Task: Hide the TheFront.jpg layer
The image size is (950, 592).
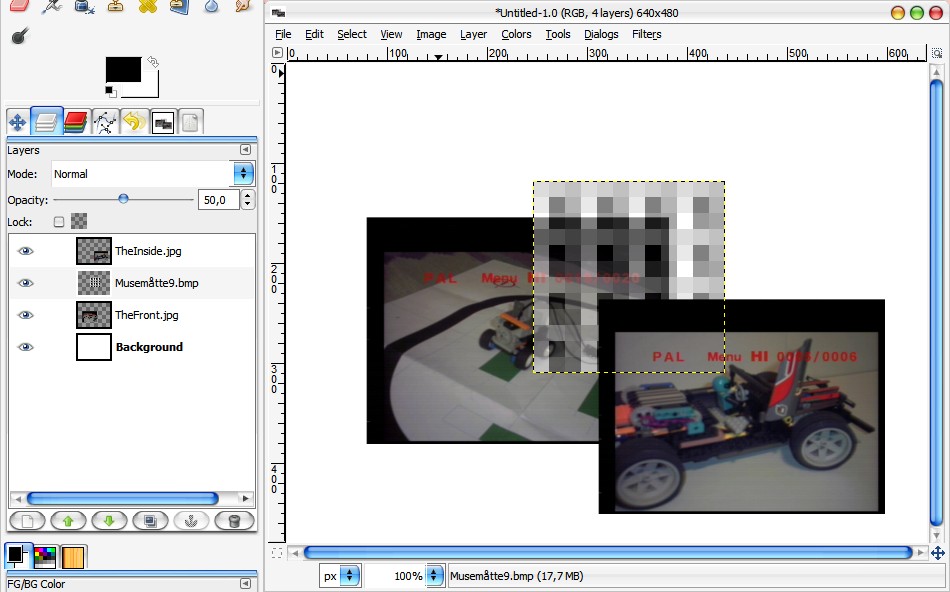Action: pyautogui.click(x=25, y=315)
